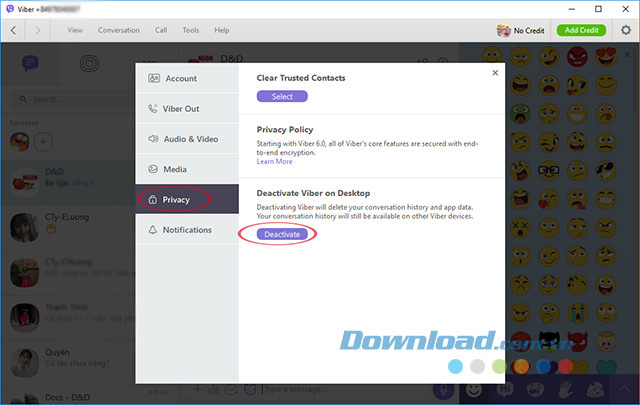Choose the light green heart color
This screenshot has height=405, width=640.
tap(499, 367)
